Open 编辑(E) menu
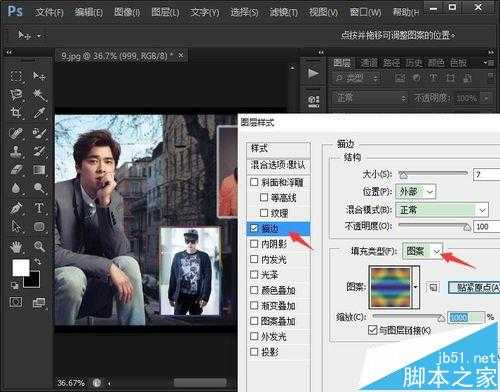 (x=89, y=12)
